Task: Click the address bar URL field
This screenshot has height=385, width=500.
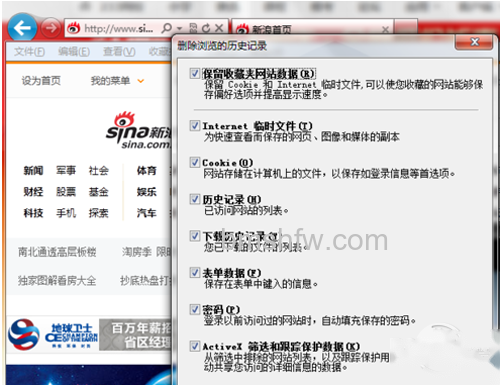Action: (118, 29)
